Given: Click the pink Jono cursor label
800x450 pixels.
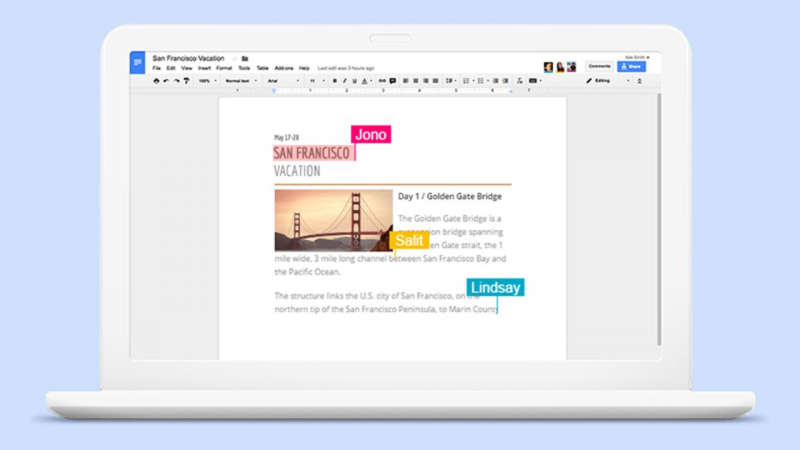Looking at the screenshot, I should point(371,134).
